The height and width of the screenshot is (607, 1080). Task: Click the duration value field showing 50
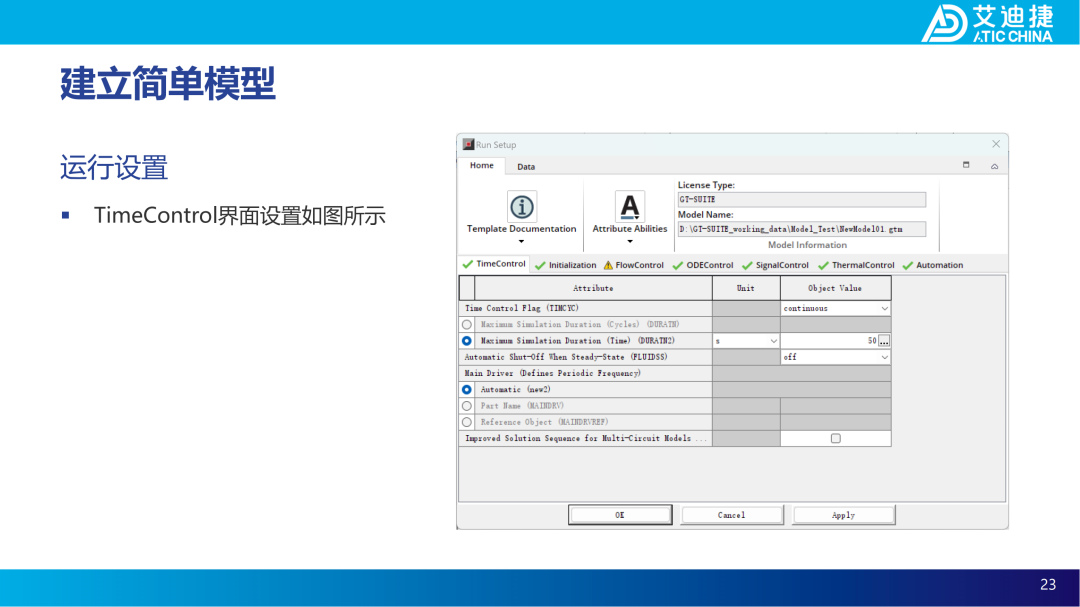(829, 341)
